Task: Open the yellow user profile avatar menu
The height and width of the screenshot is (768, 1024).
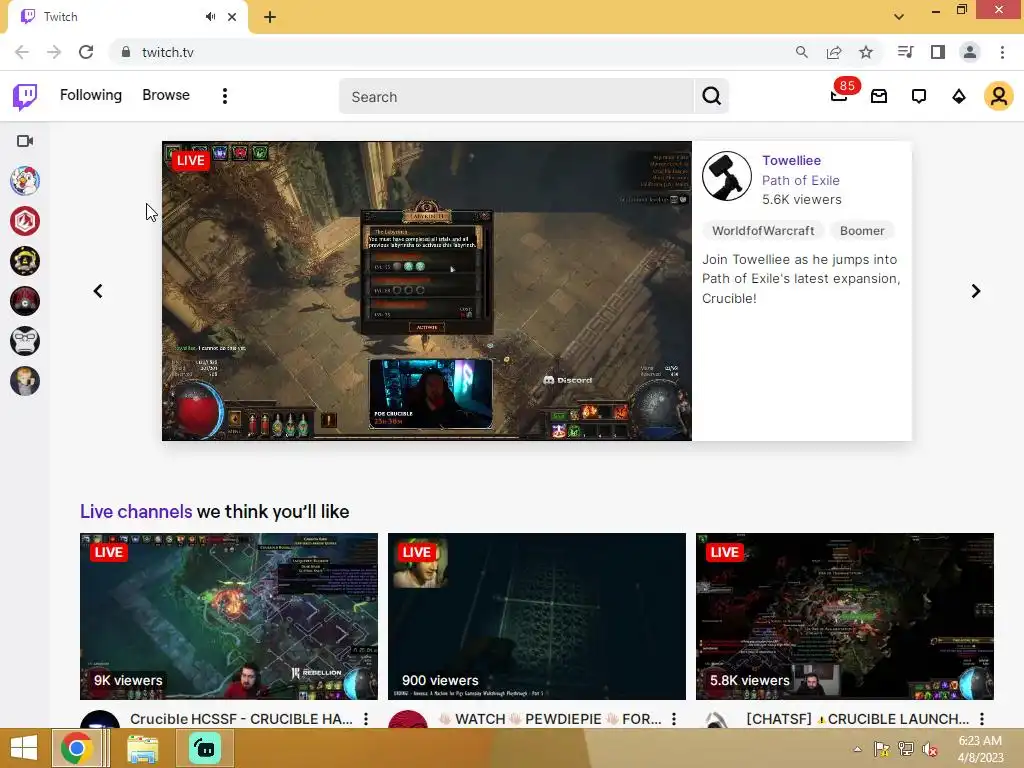Action: 999,96
